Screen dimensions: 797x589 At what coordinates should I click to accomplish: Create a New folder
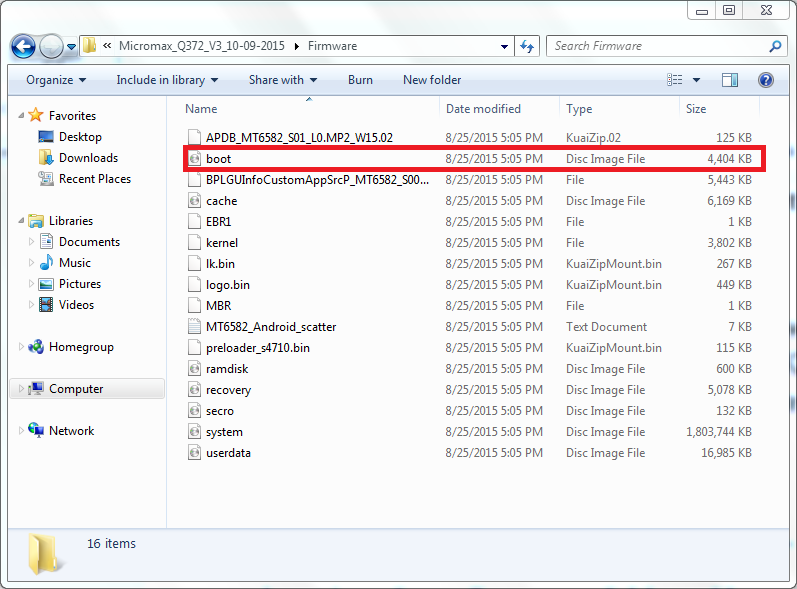click(432, 80)
